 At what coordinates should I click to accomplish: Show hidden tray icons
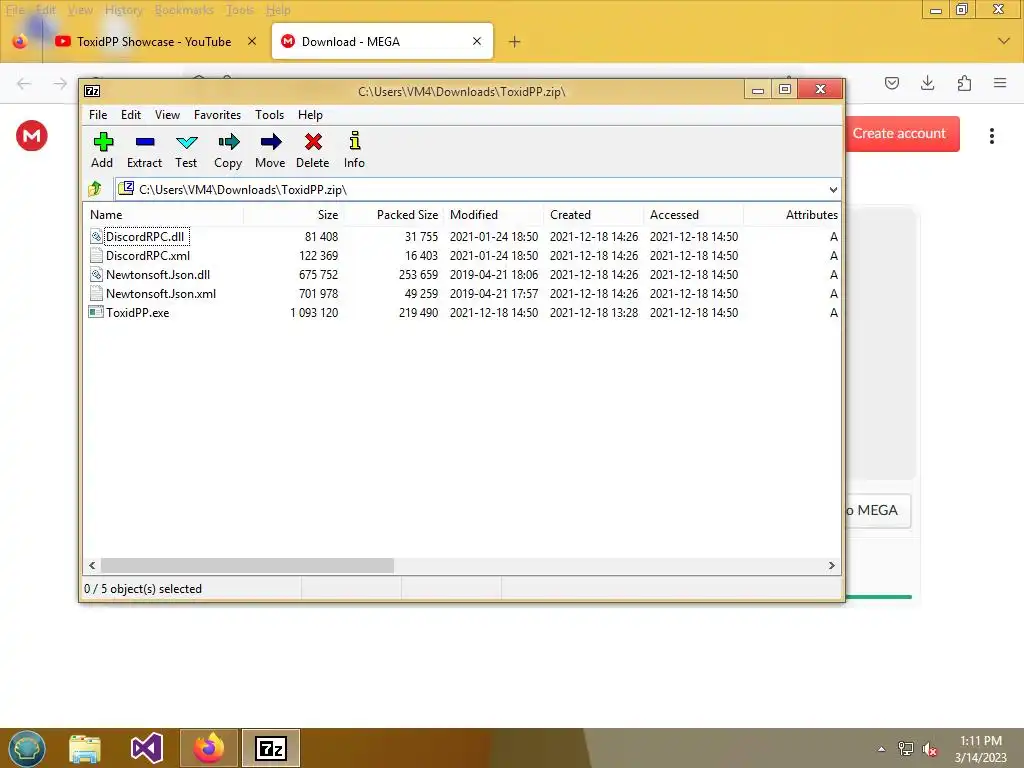(x=882, y=749)
